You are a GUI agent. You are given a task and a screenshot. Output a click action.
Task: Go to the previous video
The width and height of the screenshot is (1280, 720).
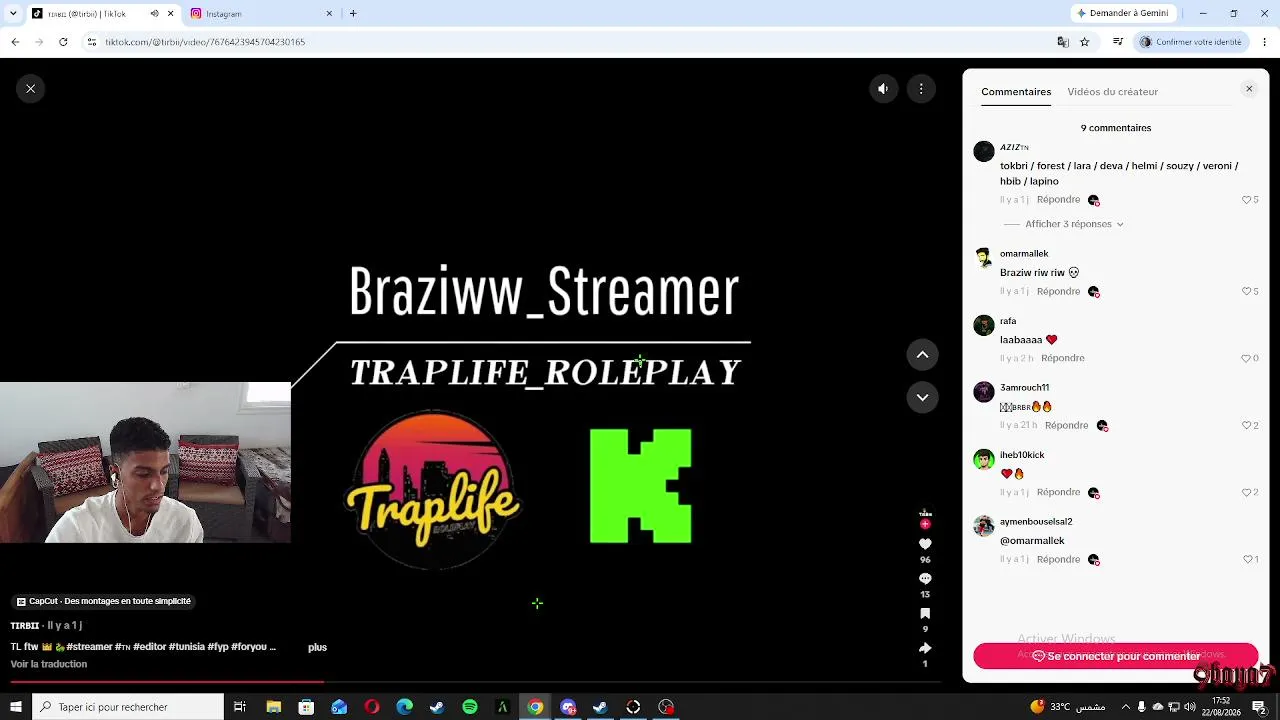pyautogui.click(x=922, y=354)
